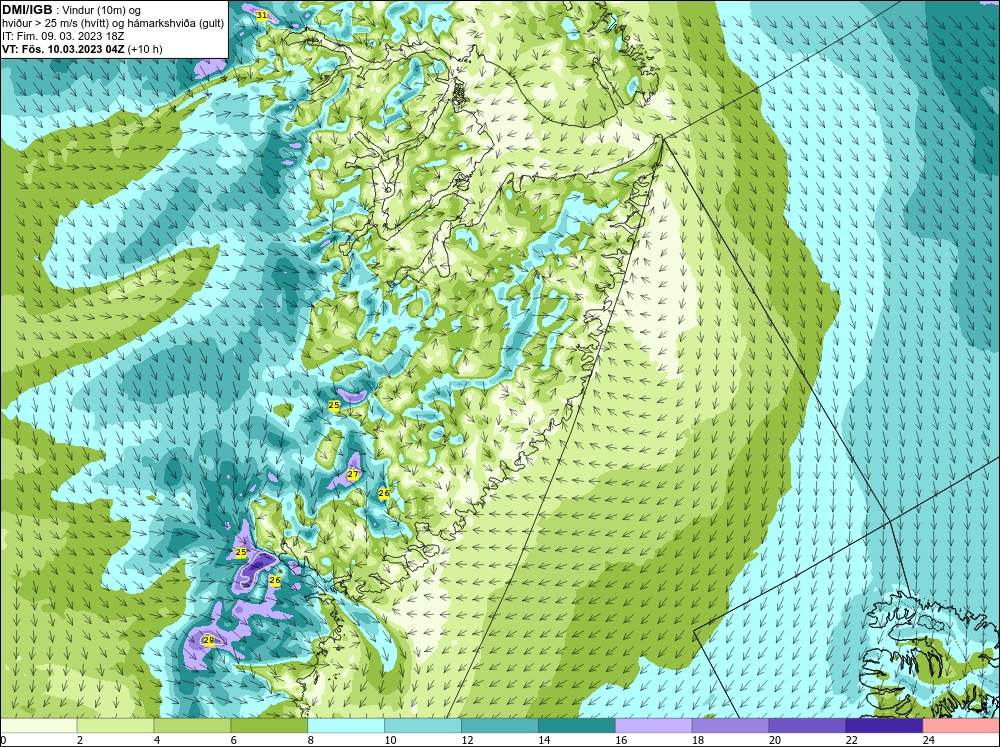1000x747 pixels.
Task: Pick the 10–12 m/s turquoise legend swatch
Action: pyautogui.click(x=423, y=726)
